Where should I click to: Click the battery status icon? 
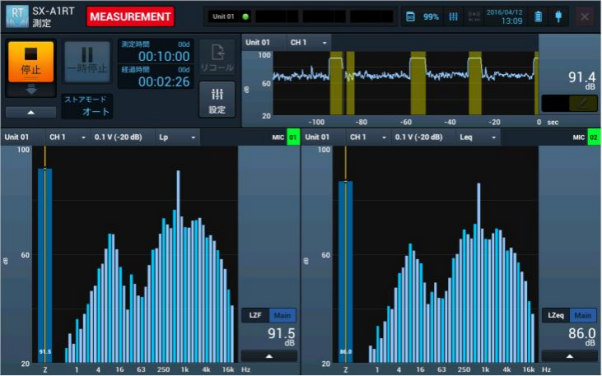coord(538,17)
